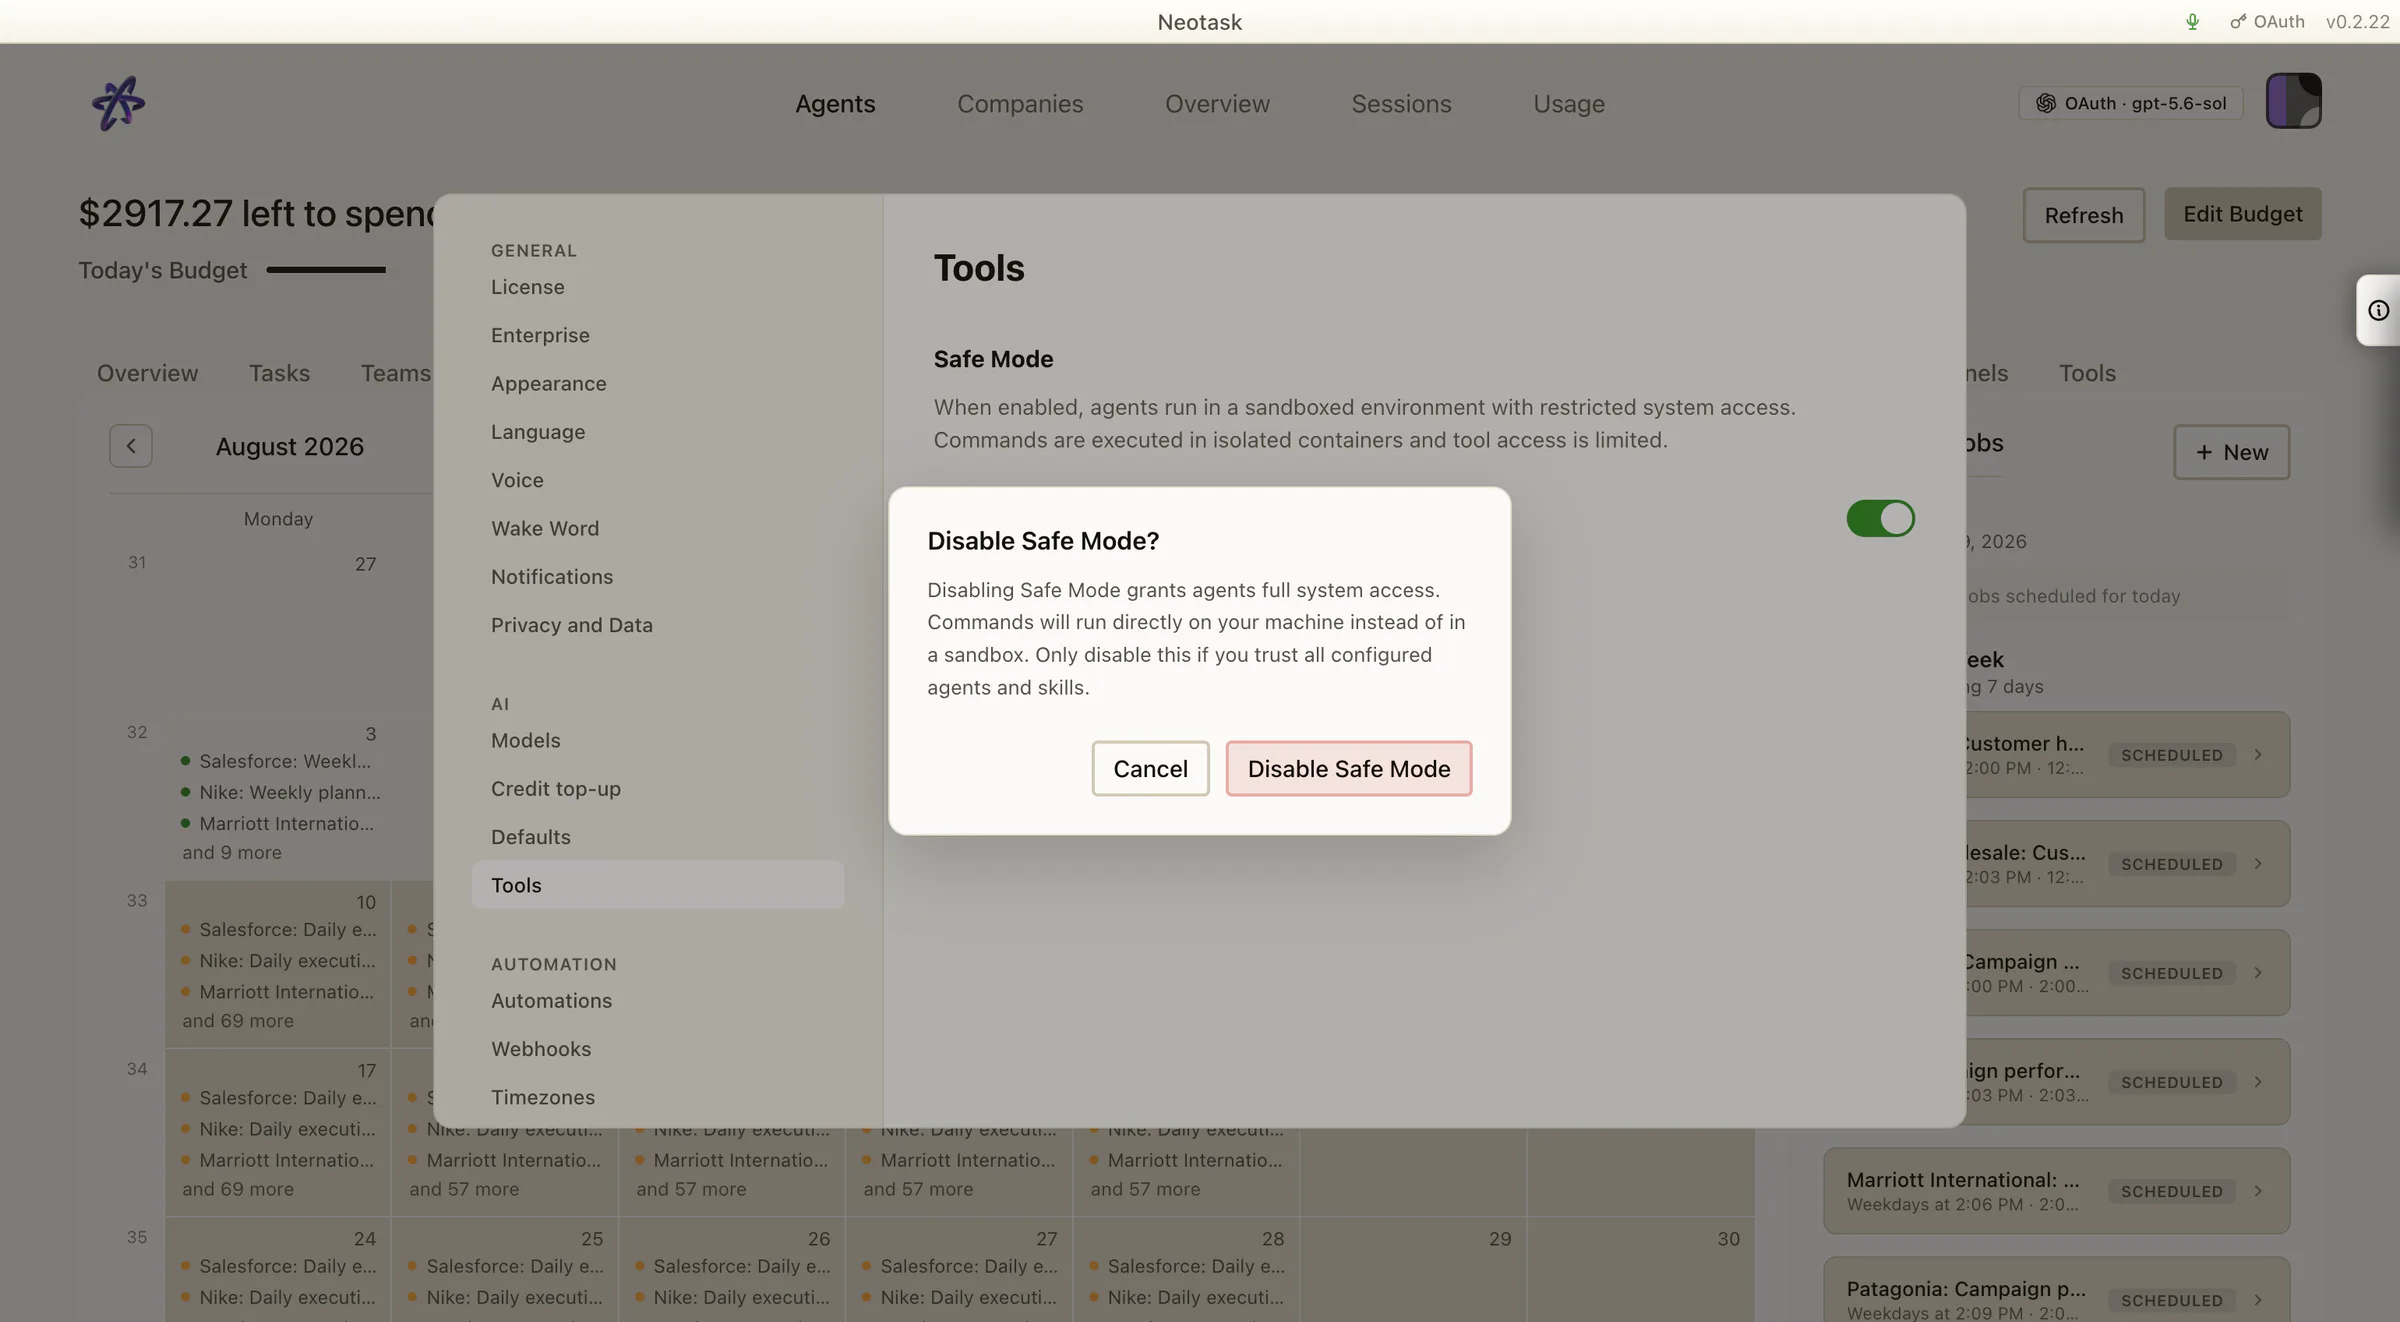Image resolution: width=2400 pixels, height=1322 pixels.
Task: Click 'and 69 more' on August 10
Action: [238, 1021]
